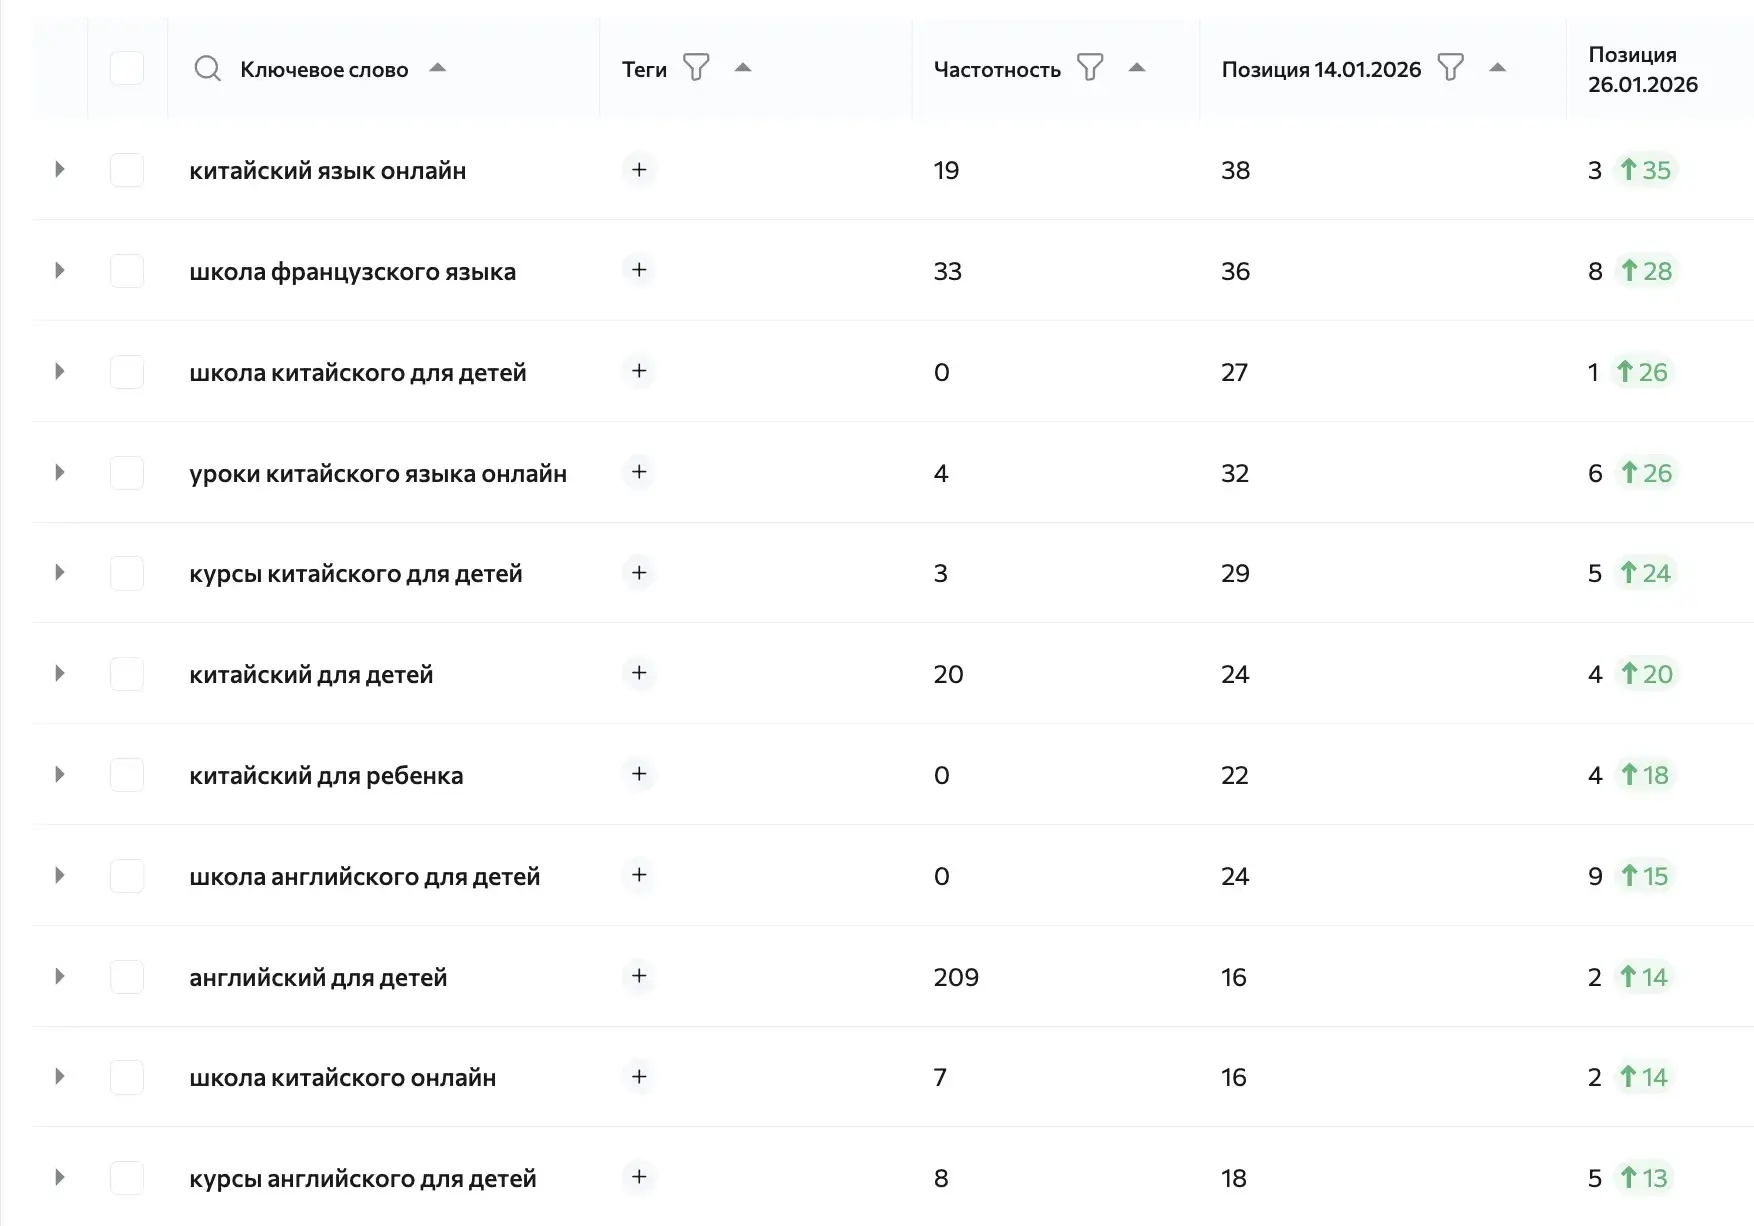Add tag to 'школа французского языка' row
1754x1226 pixels.
(x=639, y=270)
